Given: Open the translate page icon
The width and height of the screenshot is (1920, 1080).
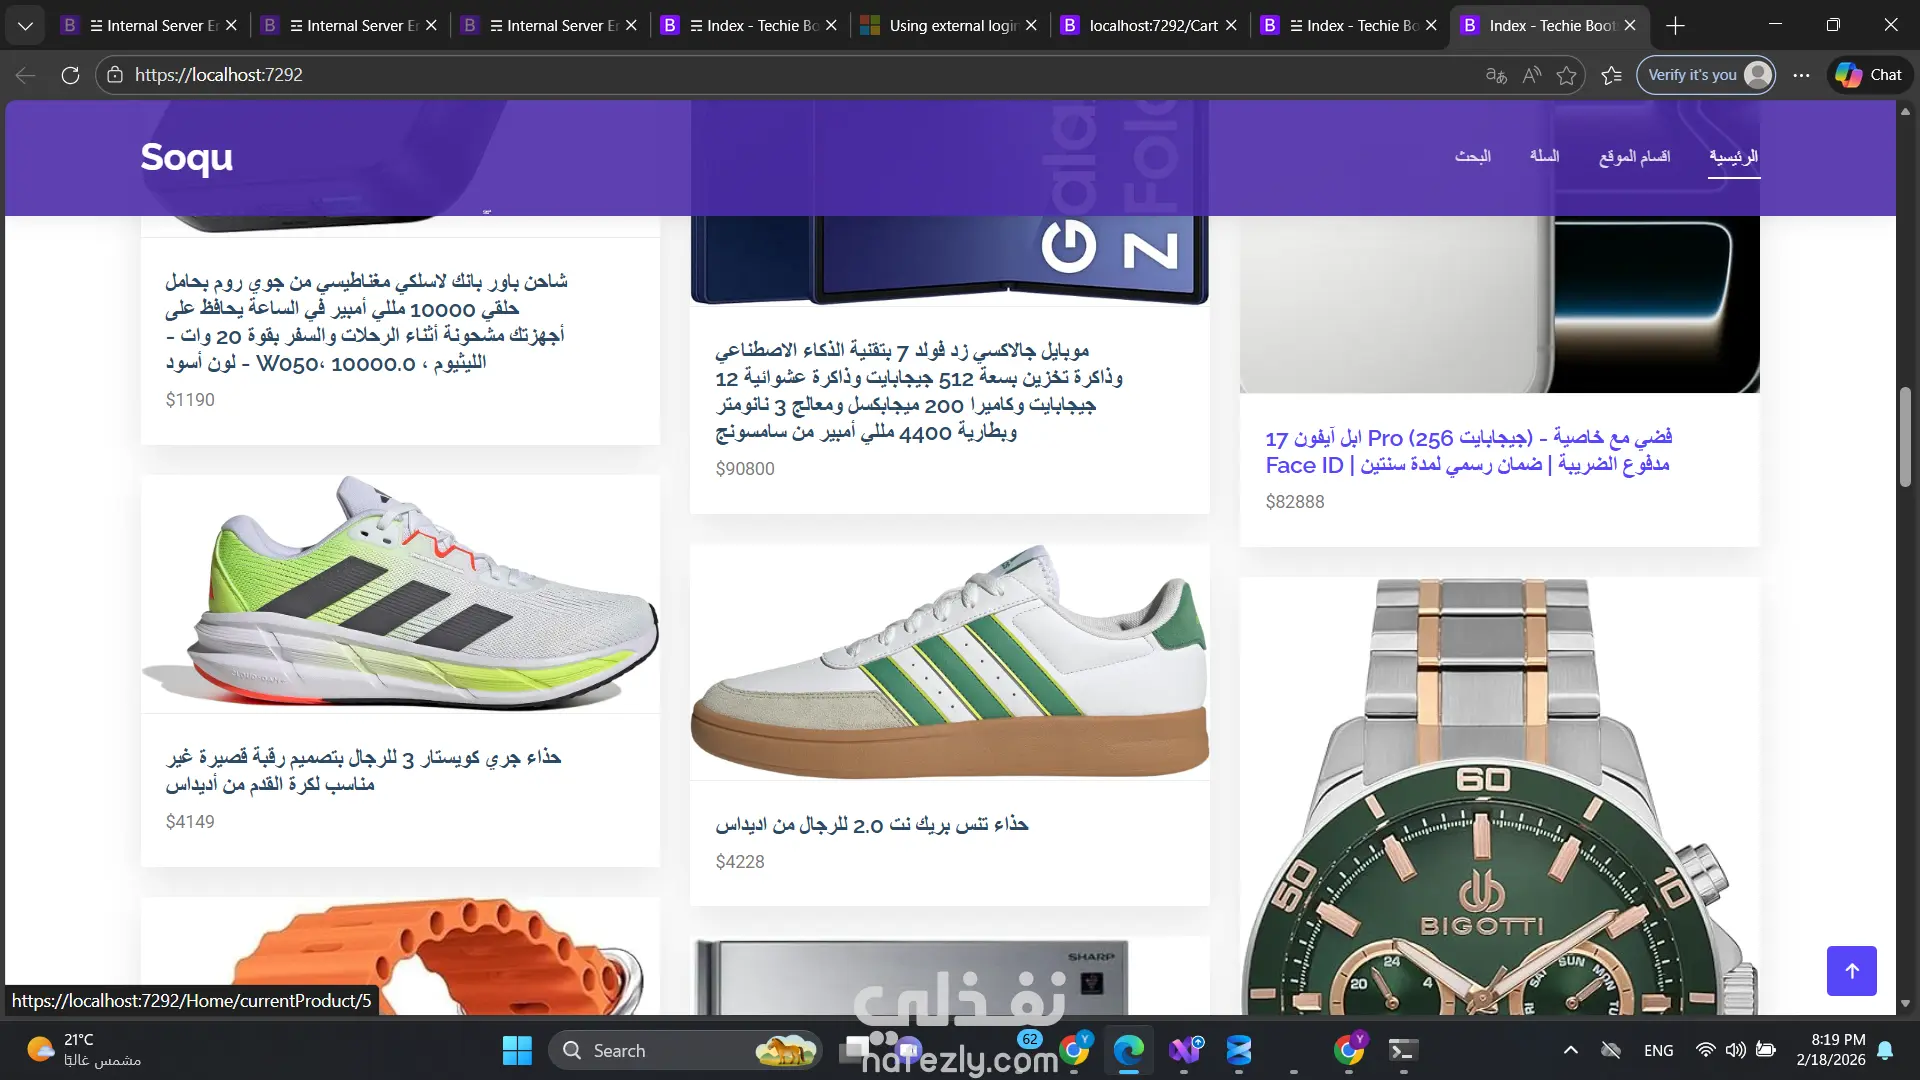Looking at the screenshot, I should click(1496, 75).
